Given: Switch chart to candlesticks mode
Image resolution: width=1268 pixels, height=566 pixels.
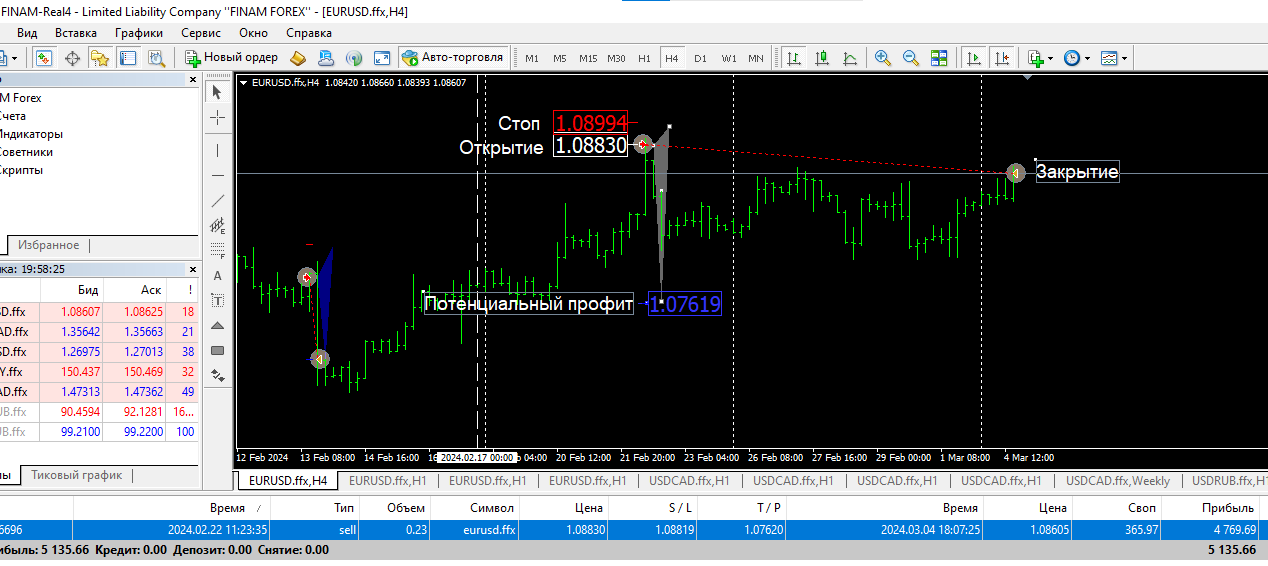Looking at the screenshot, I should (x=822, y=58).
